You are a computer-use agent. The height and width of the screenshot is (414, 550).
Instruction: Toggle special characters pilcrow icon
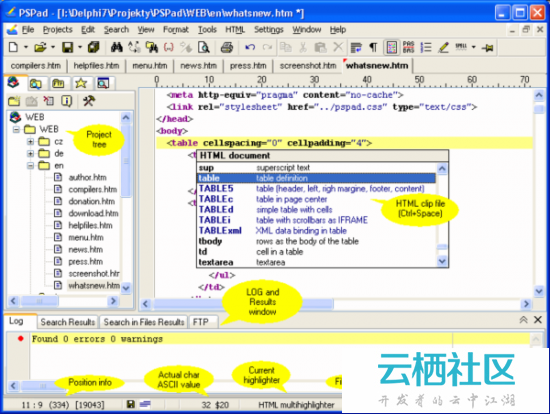point(373,47)
